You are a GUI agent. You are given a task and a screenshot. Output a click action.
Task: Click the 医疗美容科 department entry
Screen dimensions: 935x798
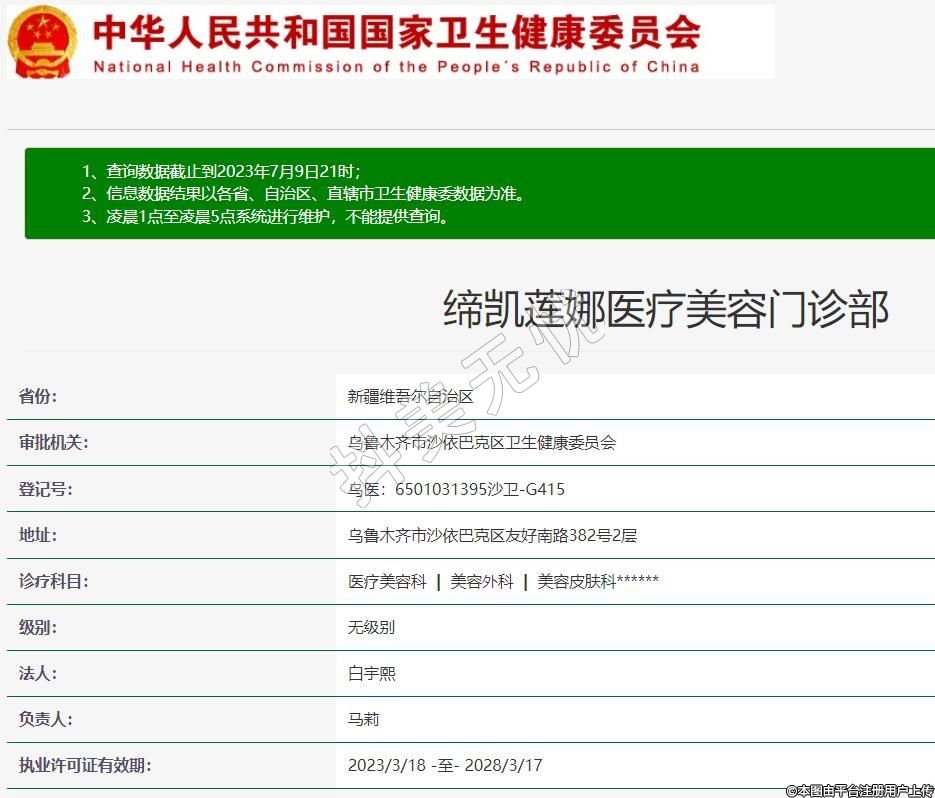[387, 581]
